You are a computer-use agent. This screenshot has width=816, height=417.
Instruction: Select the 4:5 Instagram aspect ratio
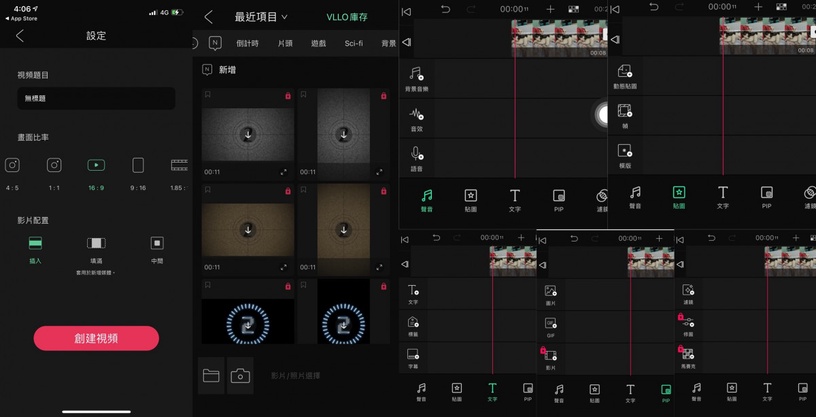click(12, 174)
